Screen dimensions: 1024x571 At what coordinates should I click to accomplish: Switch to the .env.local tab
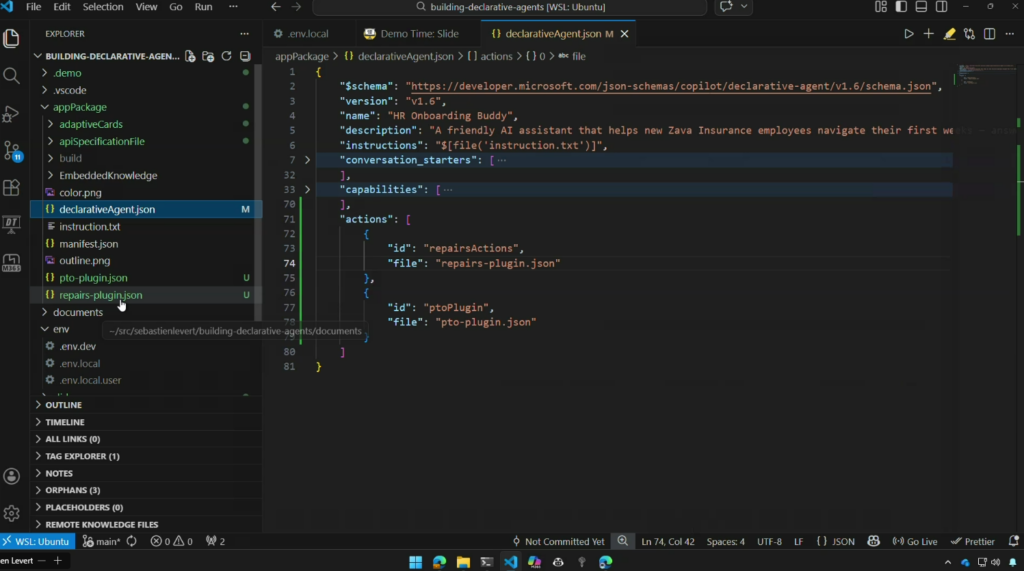click(x=307, y=34)
